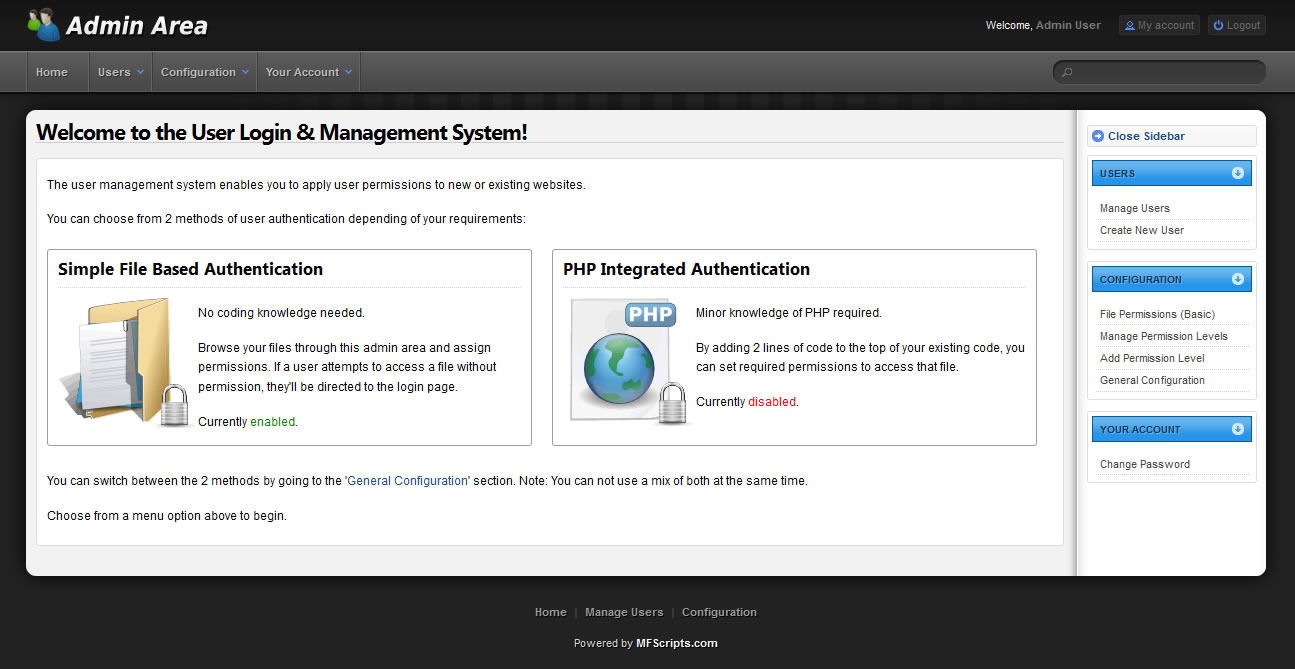The width and height of the screenshot is (1295, 669).
Task: Open General Configuration in the sidebar
Action: tap(1152, 380)
